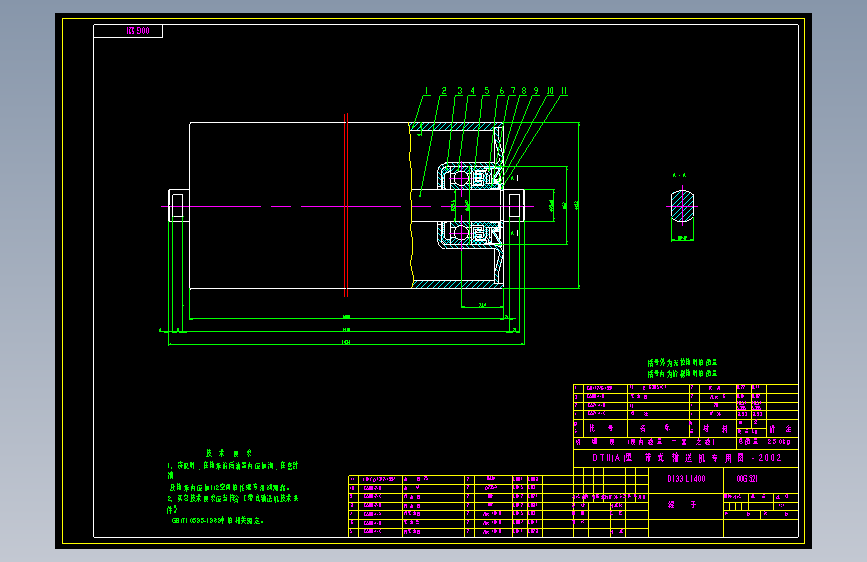Click part callout number 11
867x562 pixels.
[564, 91]
